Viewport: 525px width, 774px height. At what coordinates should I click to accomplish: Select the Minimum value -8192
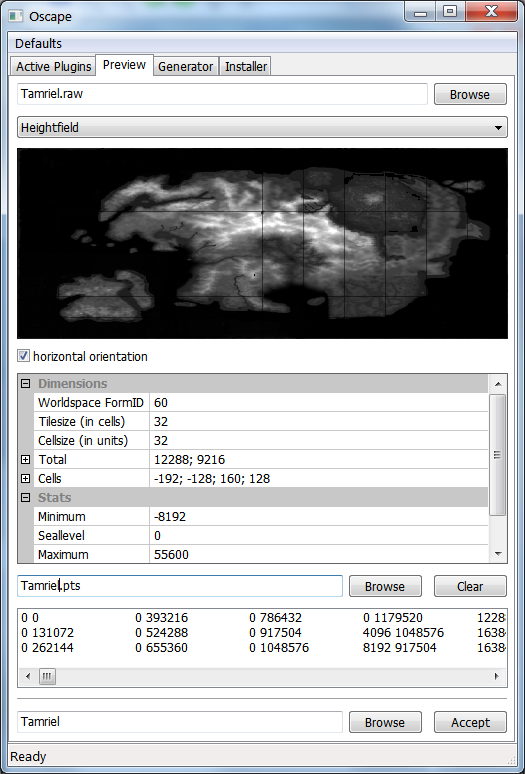[x=319, y=517]
